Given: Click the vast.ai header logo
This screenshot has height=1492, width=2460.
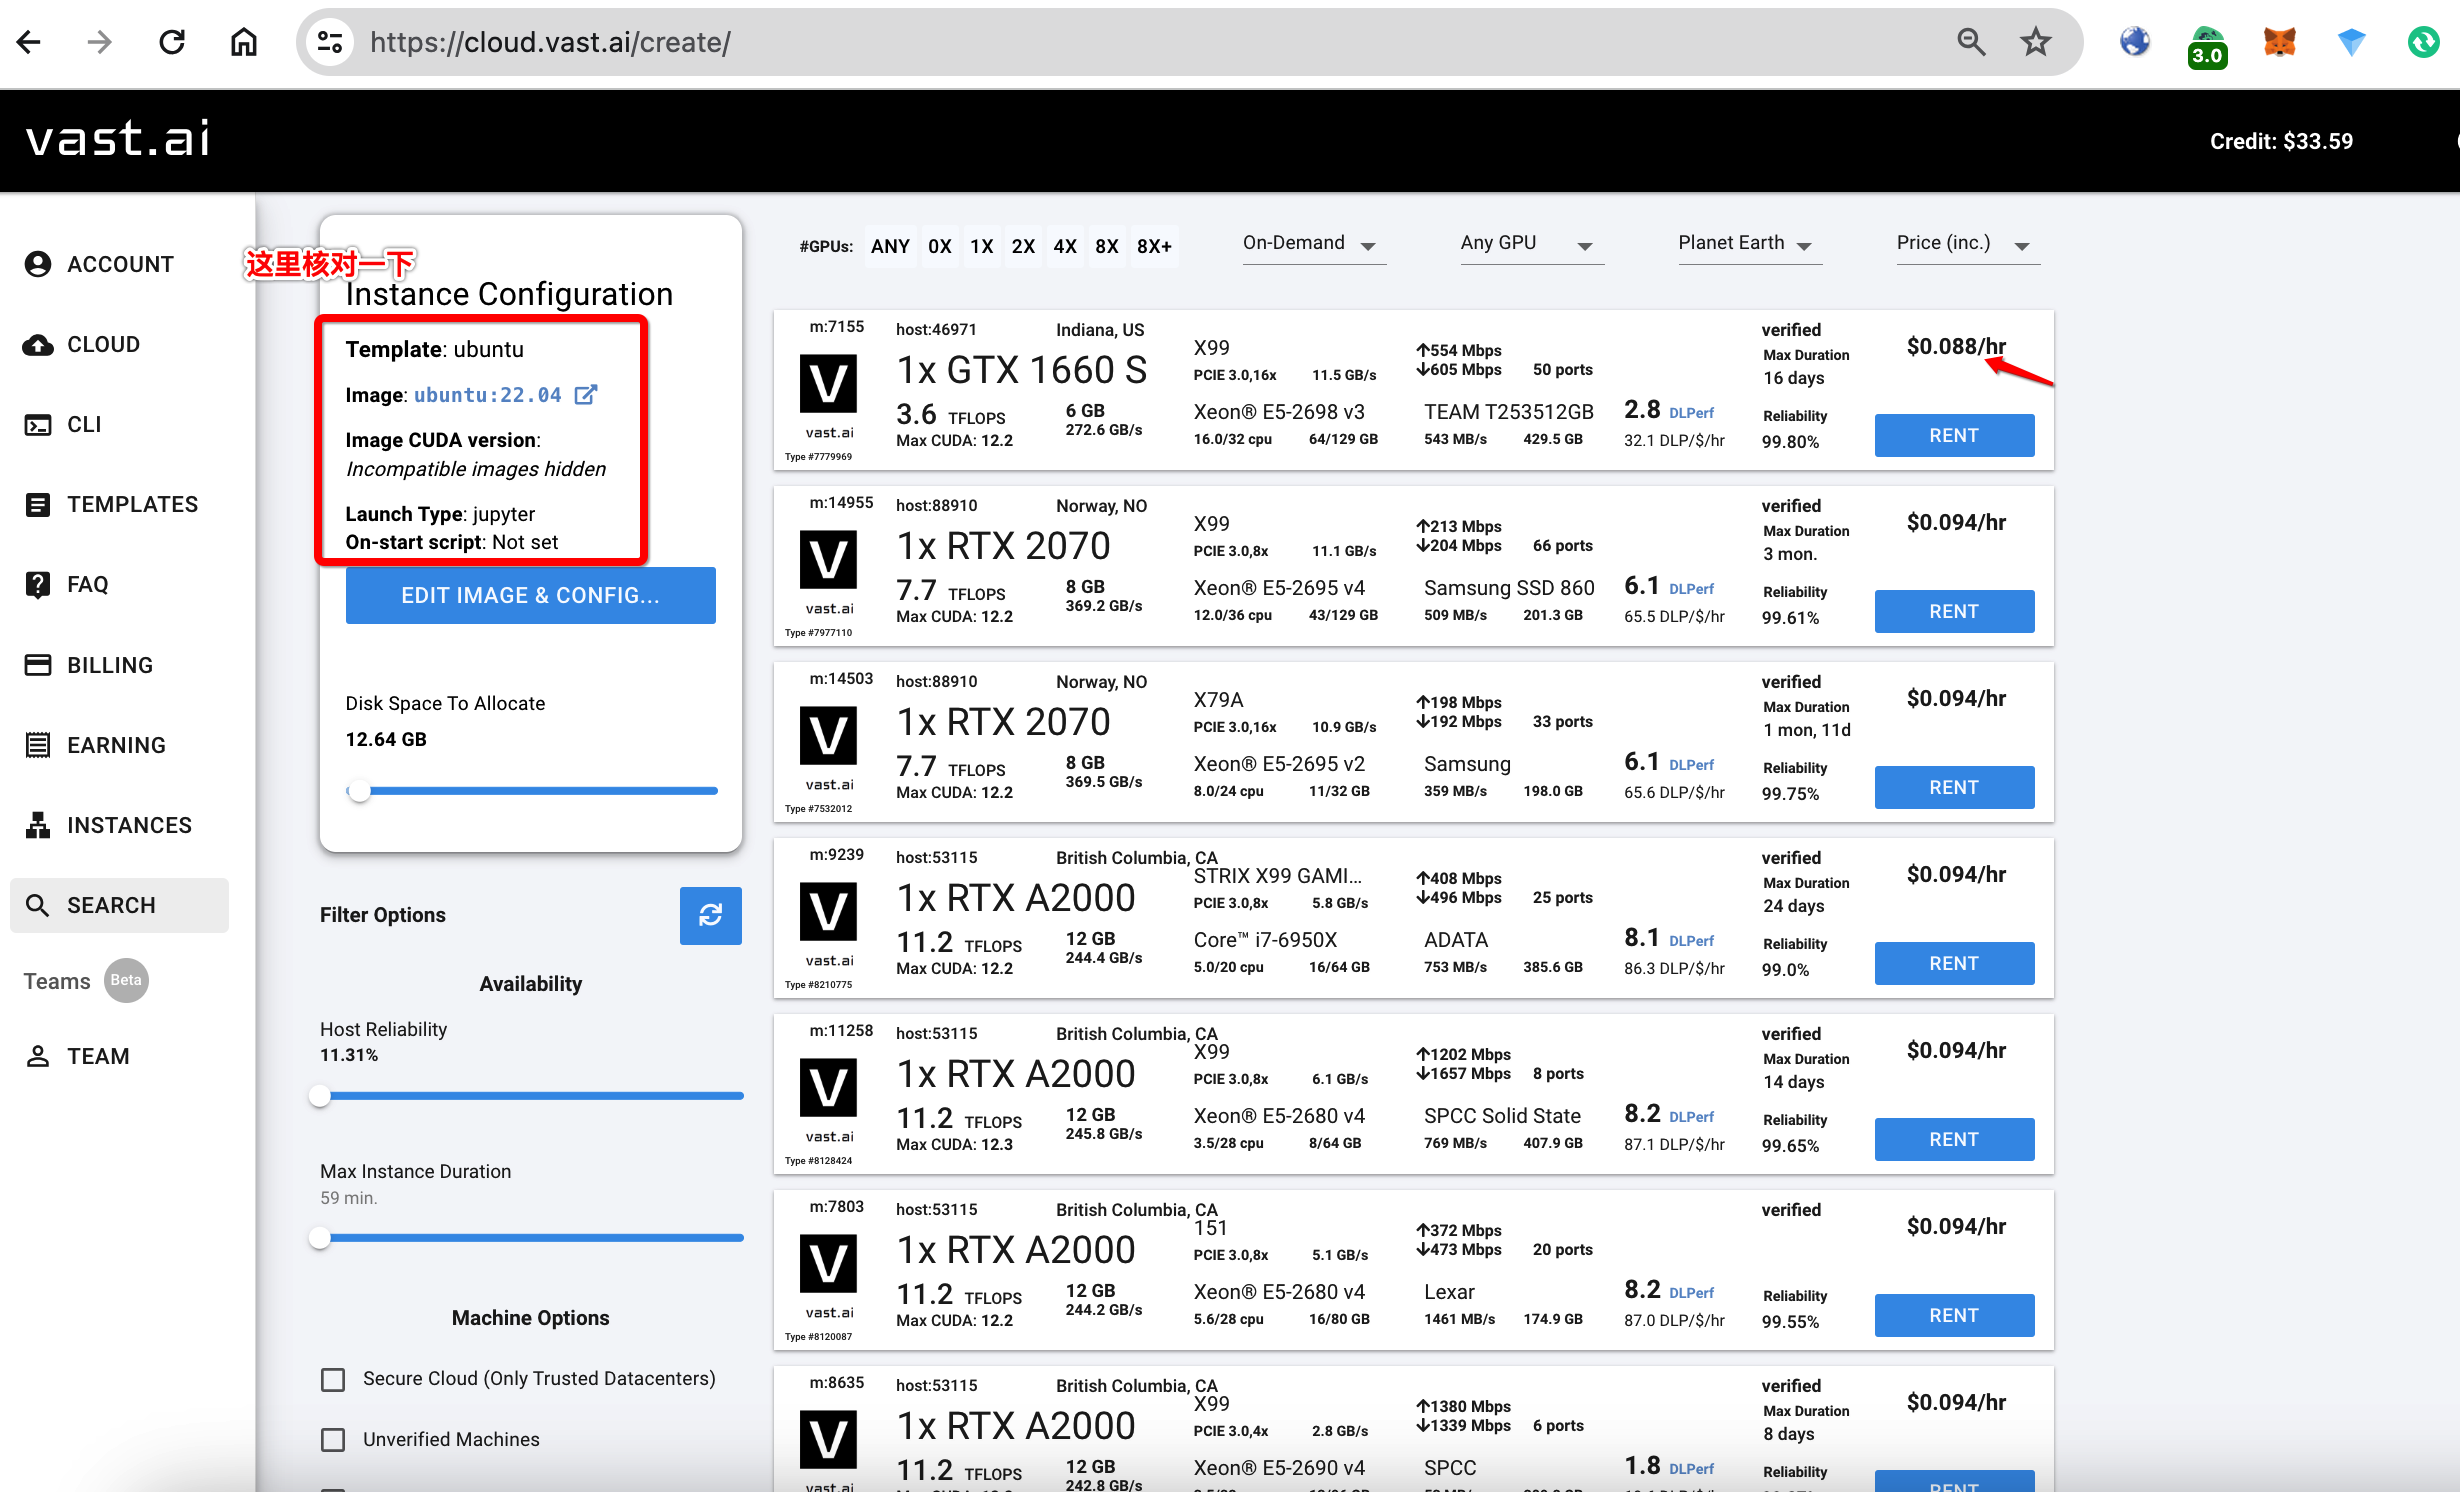Looking at the screenshot, I should pos(118,139).
